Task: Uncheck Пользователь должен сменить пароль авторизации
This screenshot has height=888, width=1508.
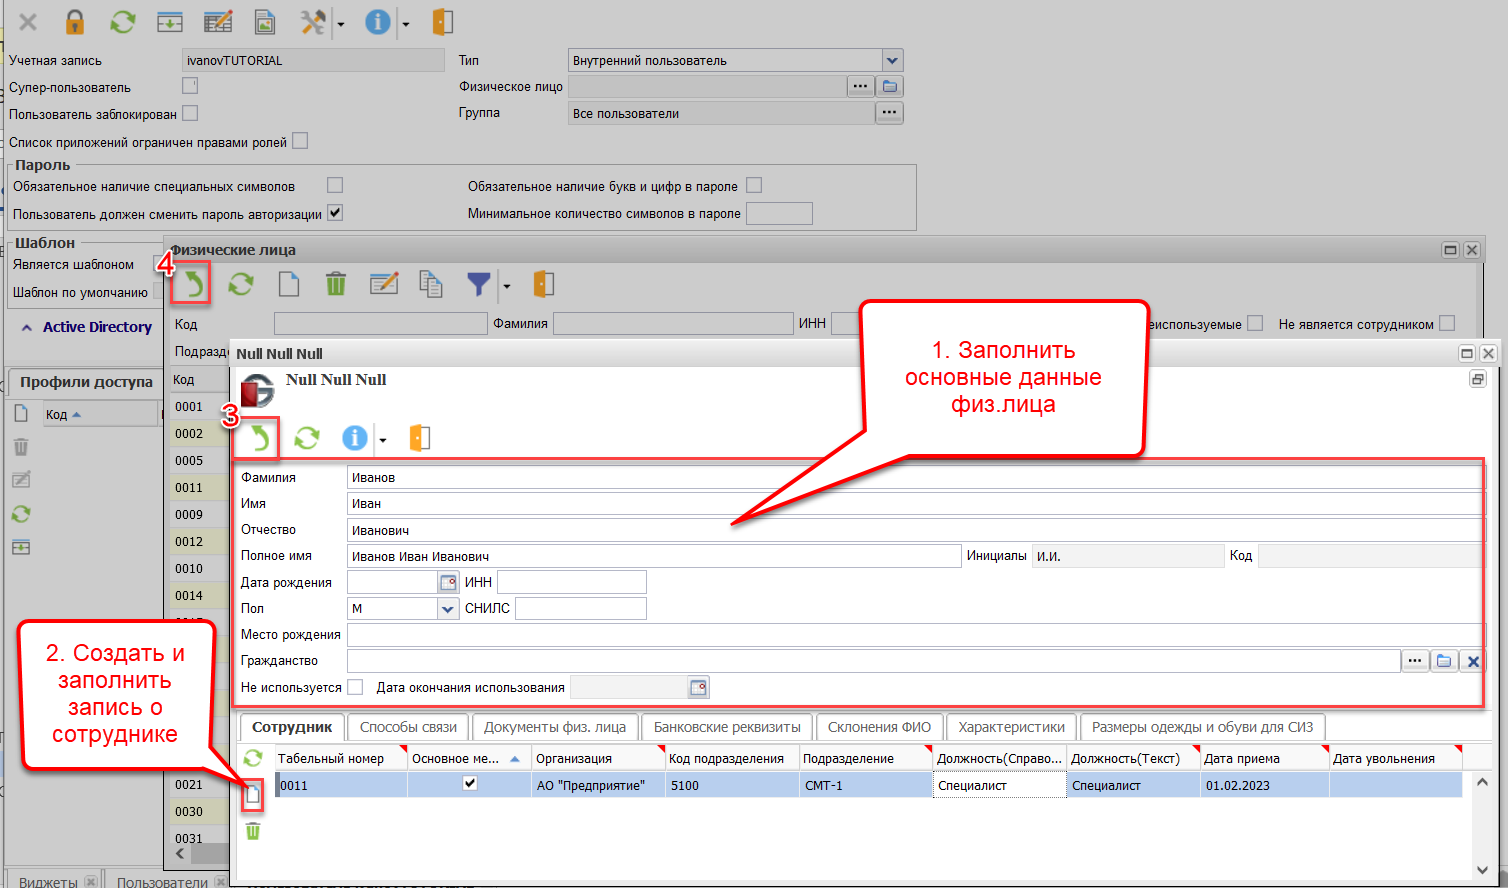Action: tap(335, 213)
